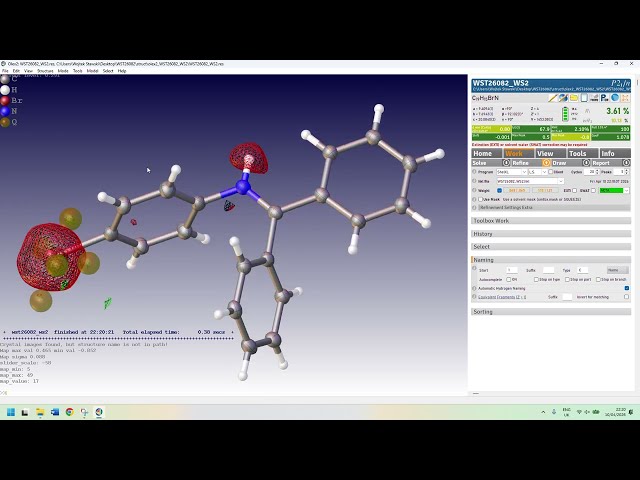Toggle the Autocomplete ON checkbox
The width and height of the screenshot is (640, 480).
(x=509, y=280)
